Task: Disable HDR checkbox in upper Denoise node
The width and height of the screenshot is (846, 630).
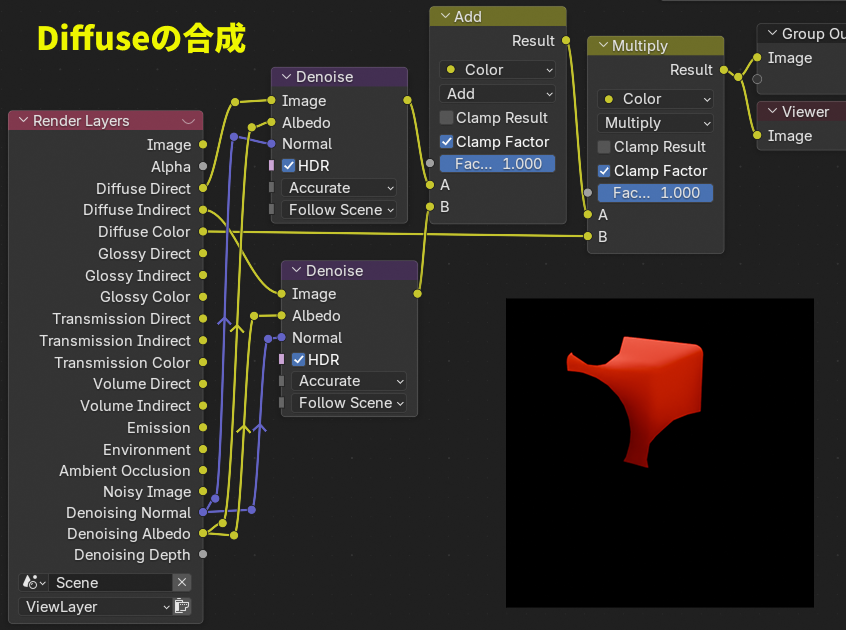Action: (289, 166)
